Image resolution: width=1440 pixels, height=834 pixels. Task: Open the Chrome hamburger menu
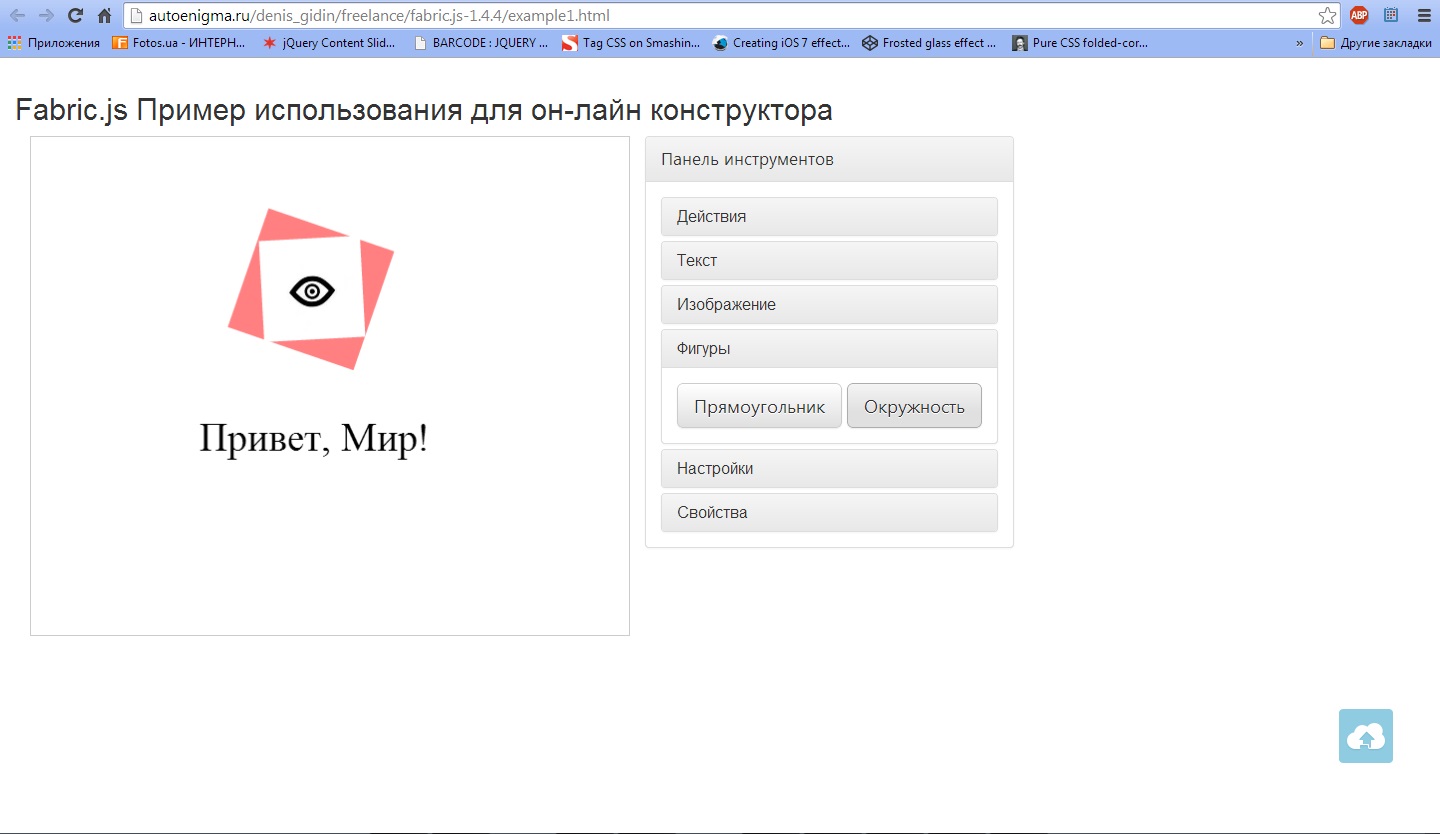click(x=1424, y=15)
